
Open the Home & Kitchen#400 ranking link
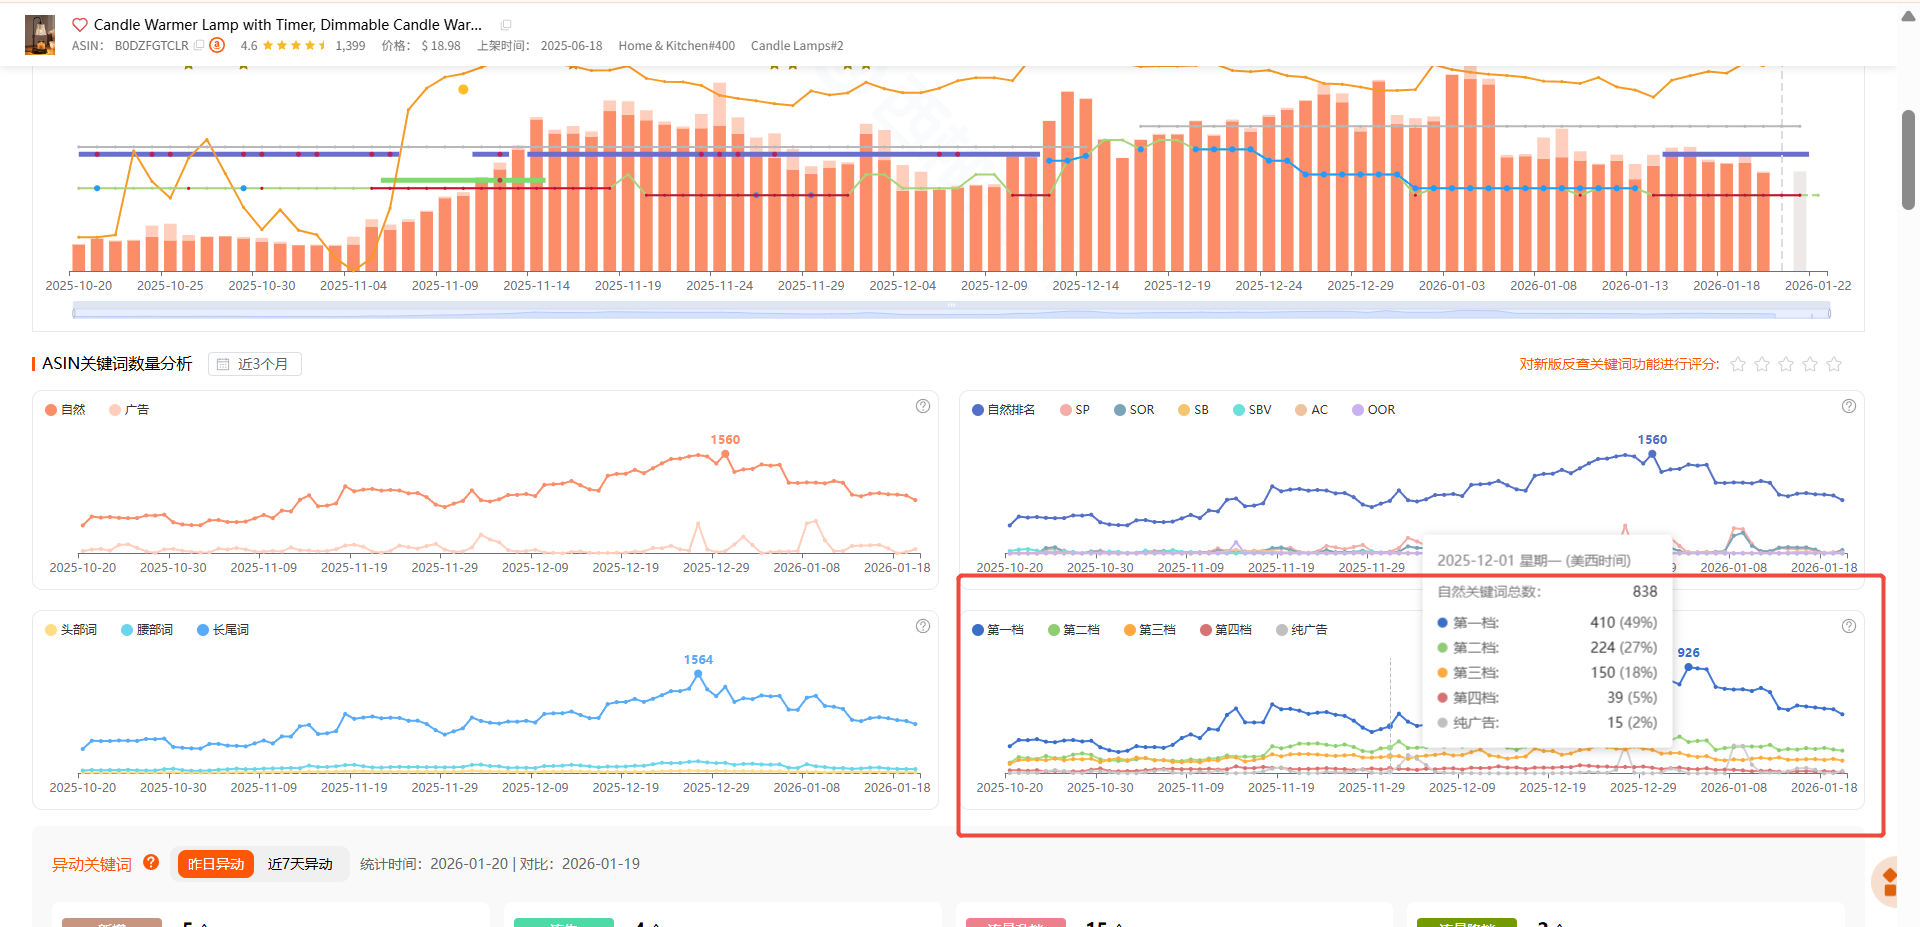pyautogui.click(x=676, y=46)
